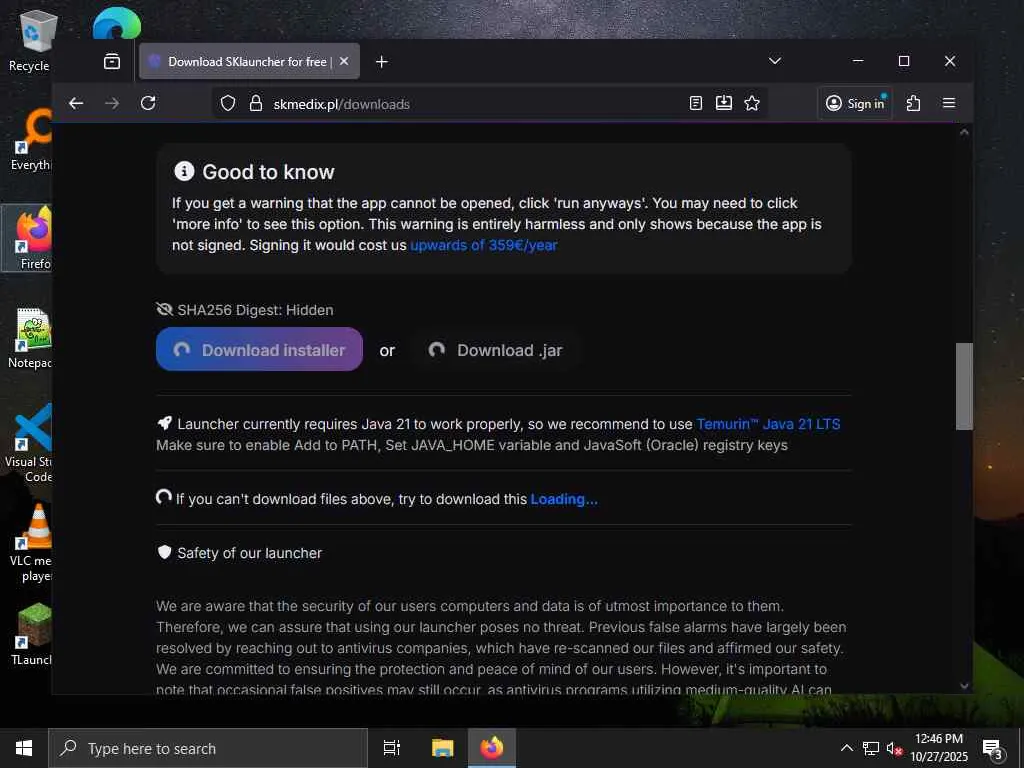Reload the current page
This screenshot has width=1024, height=768.
click(x=148, y=103)
